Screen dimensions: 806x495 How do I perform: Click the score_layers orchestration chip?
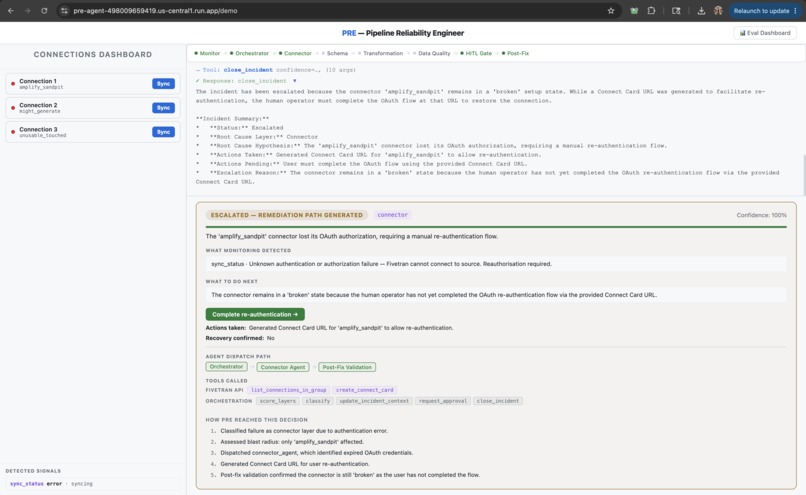278,401
